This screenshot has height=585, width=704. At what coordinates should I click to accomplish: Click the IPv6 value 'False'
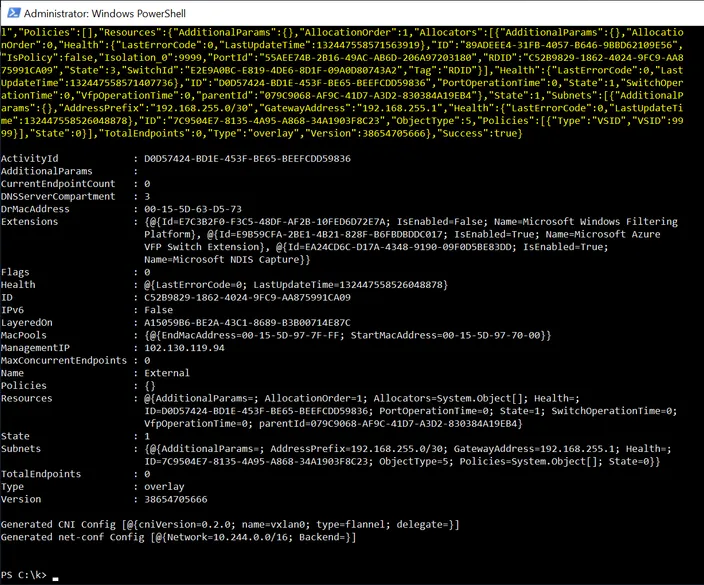pos(158,310)
